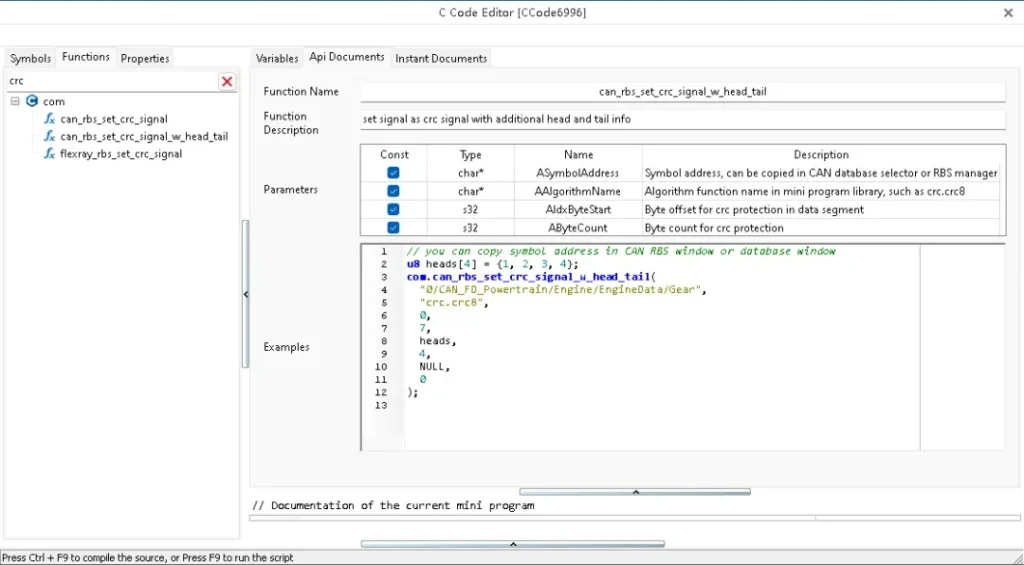The height and width of the screenshot is (565, 1024).
Task: Click the crc search input field
Action: click(x=110, y=81)
